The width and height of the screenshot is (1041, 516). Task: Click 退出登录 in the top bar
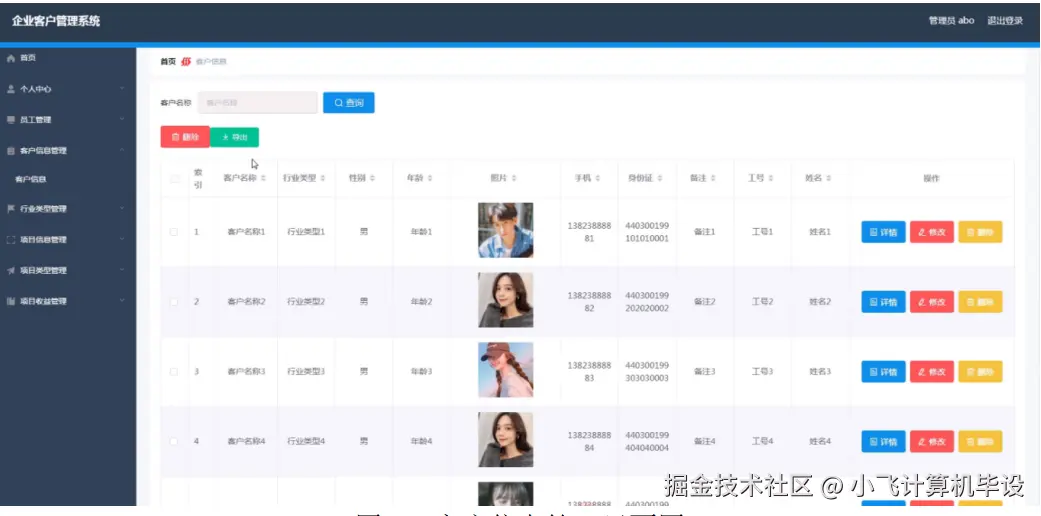coord(1004,21)
